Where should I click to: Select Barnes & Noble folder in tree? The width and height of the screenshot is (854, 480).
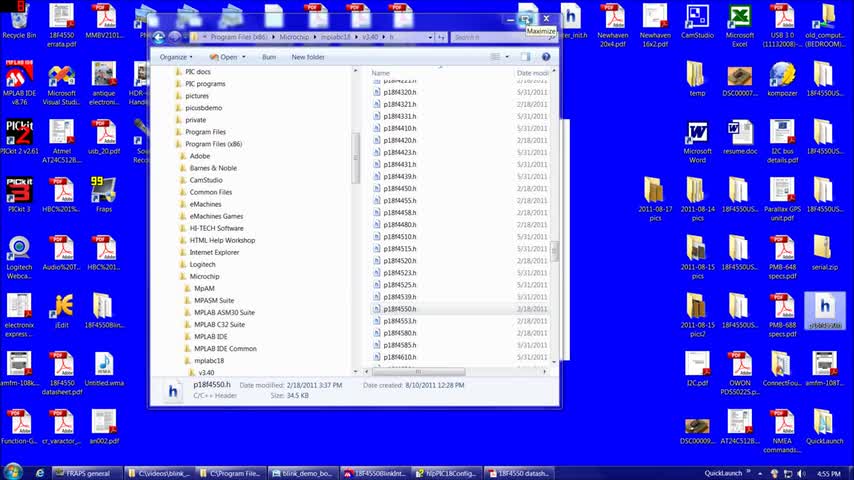(x=213, y=168)
